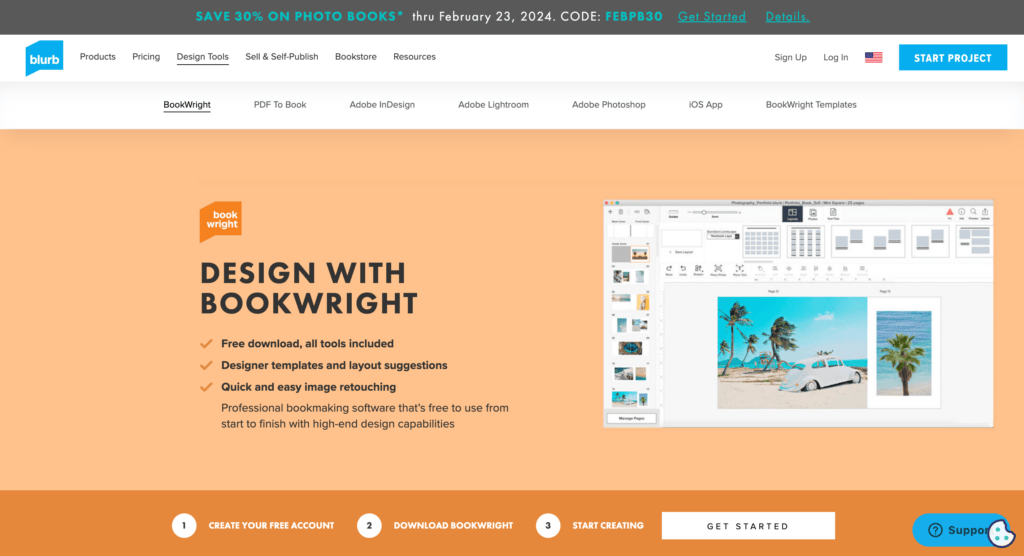Screen dimensions: 1024x556
Task: Click the BookWright orange logo badge
Action: pyautogui.click(x=221, y=221)
